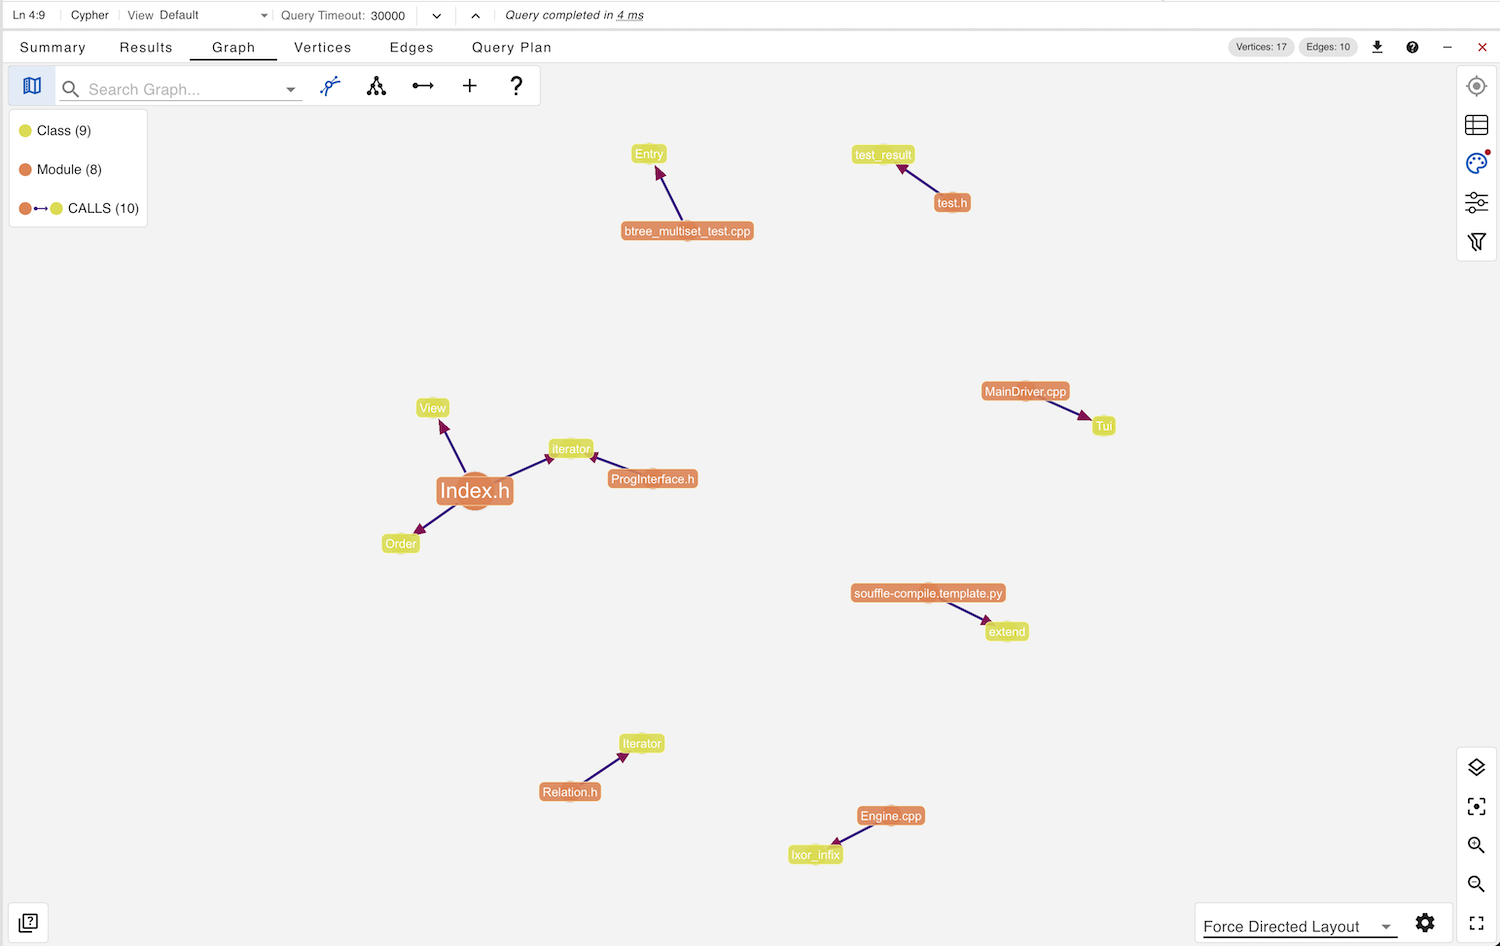Click the path finder tool icon
This screenshot has width=1500, height=946.
coord(330,86)
